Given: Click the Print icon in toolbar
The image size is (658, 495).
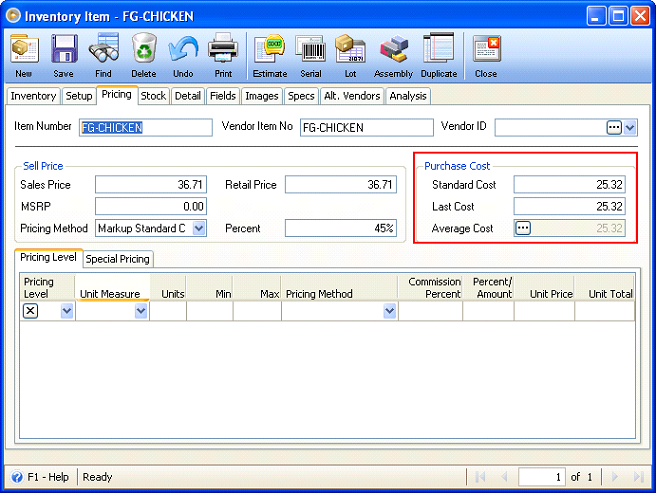Looking at the screenshot, I should tap(223, 50).
